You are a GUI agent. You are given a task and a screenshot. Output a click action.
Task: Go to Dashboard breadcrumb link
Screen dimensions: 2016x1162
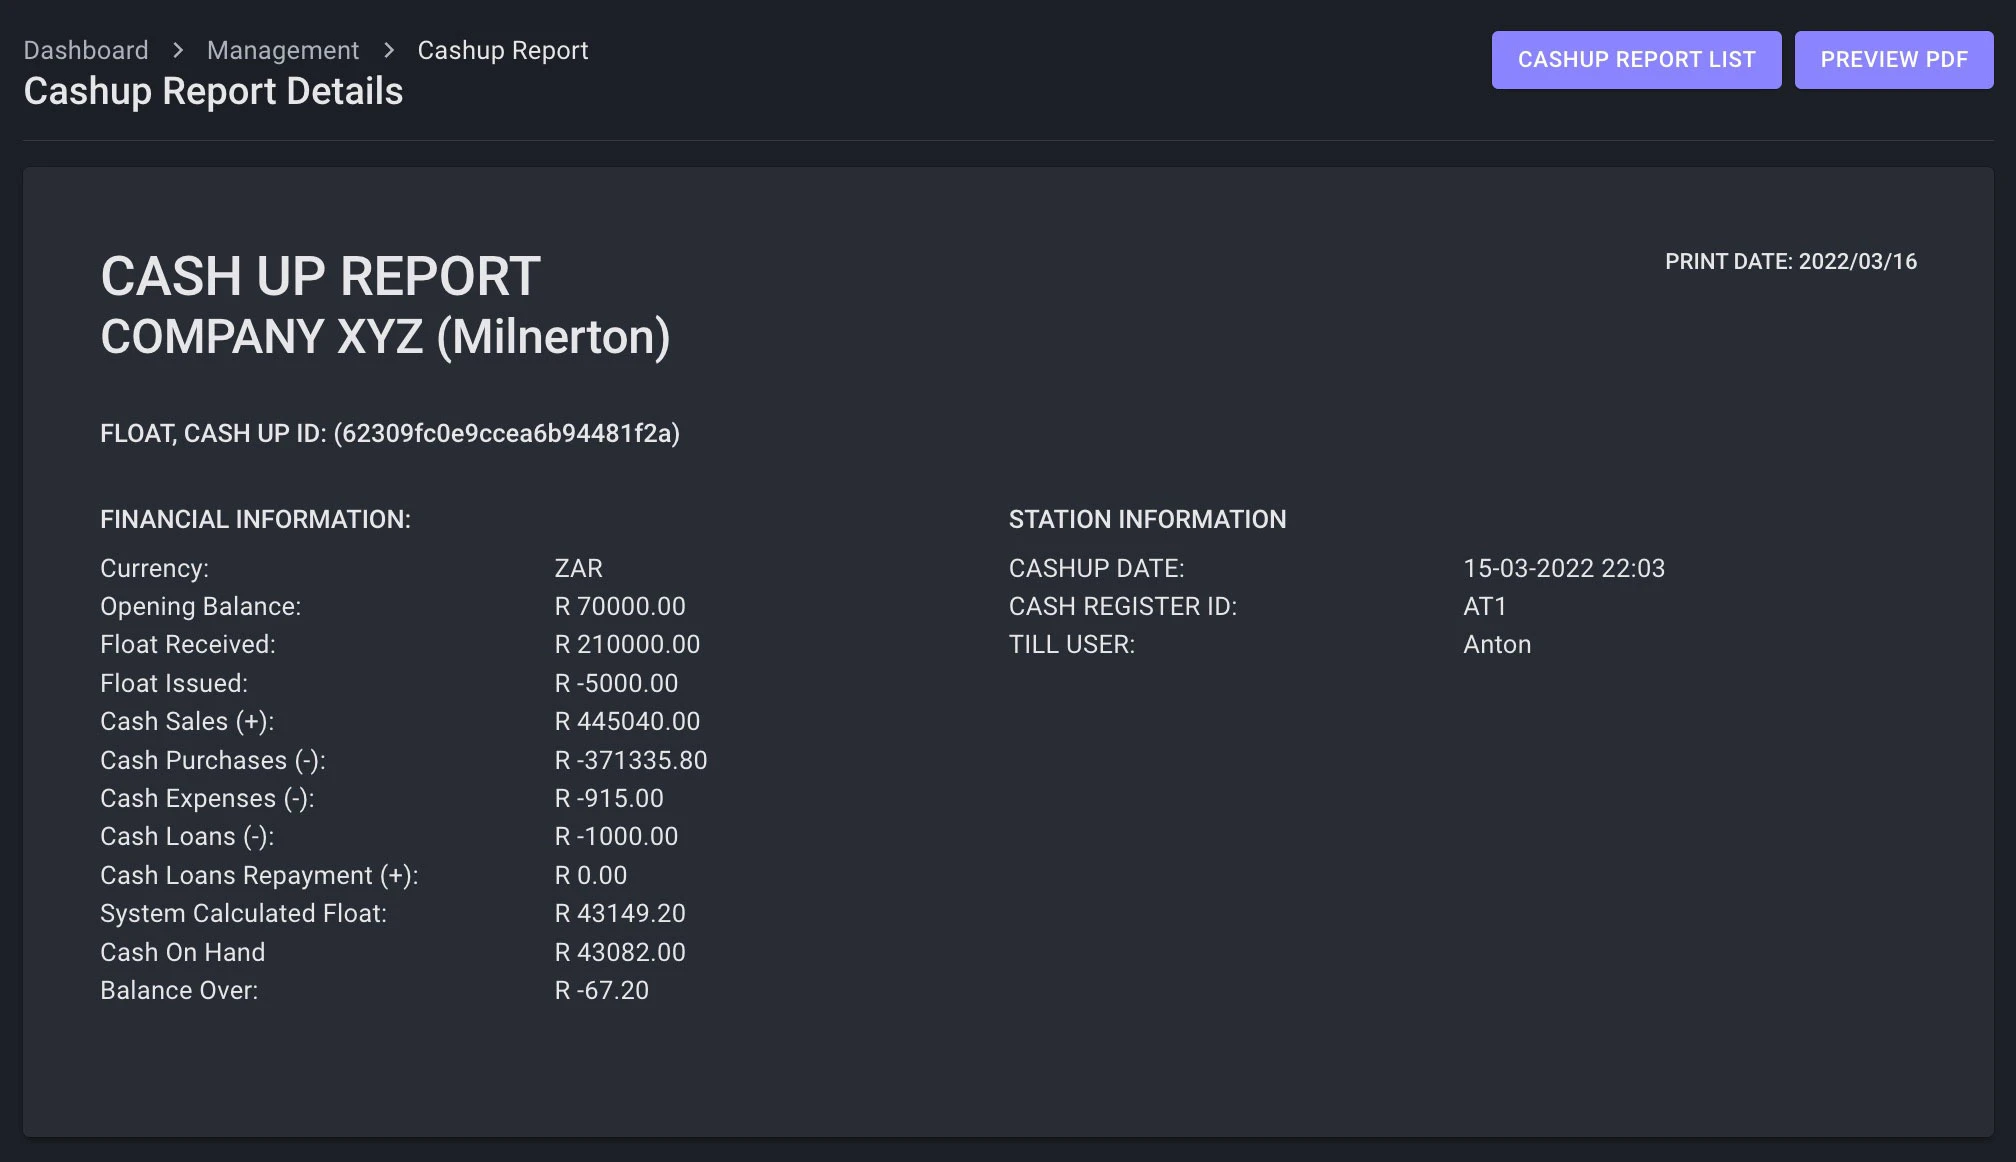tap(86, 50)
